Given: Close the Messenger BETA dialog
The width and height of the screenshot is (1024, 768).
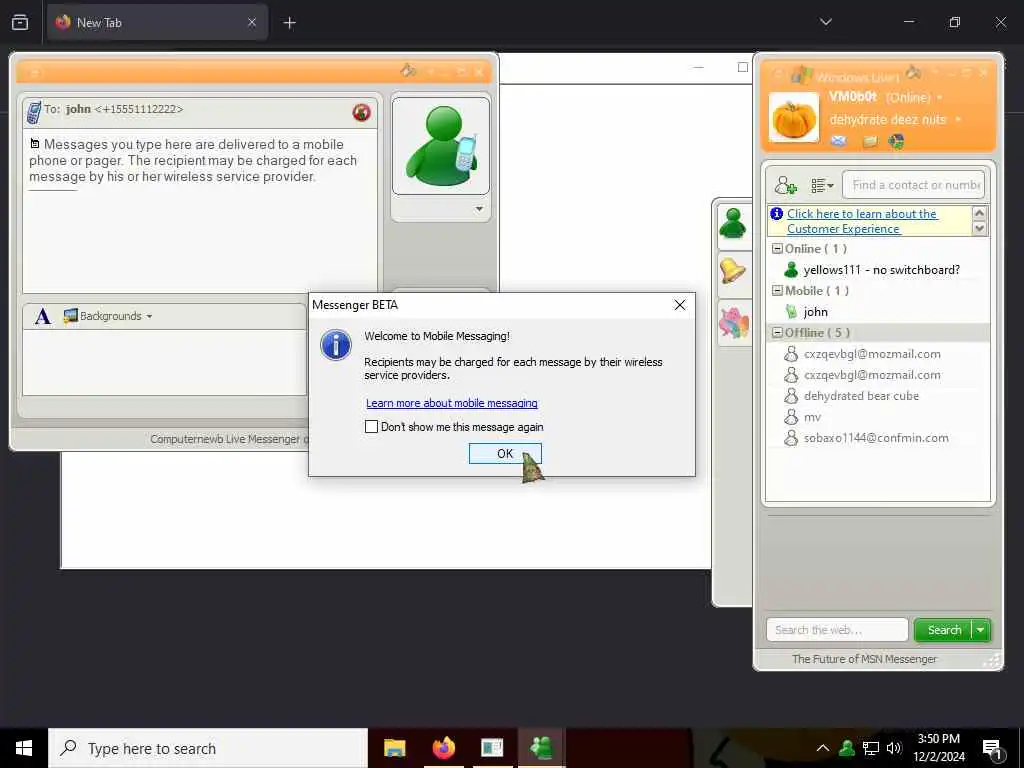Looking at the screenshot, I should click(680, 305).
